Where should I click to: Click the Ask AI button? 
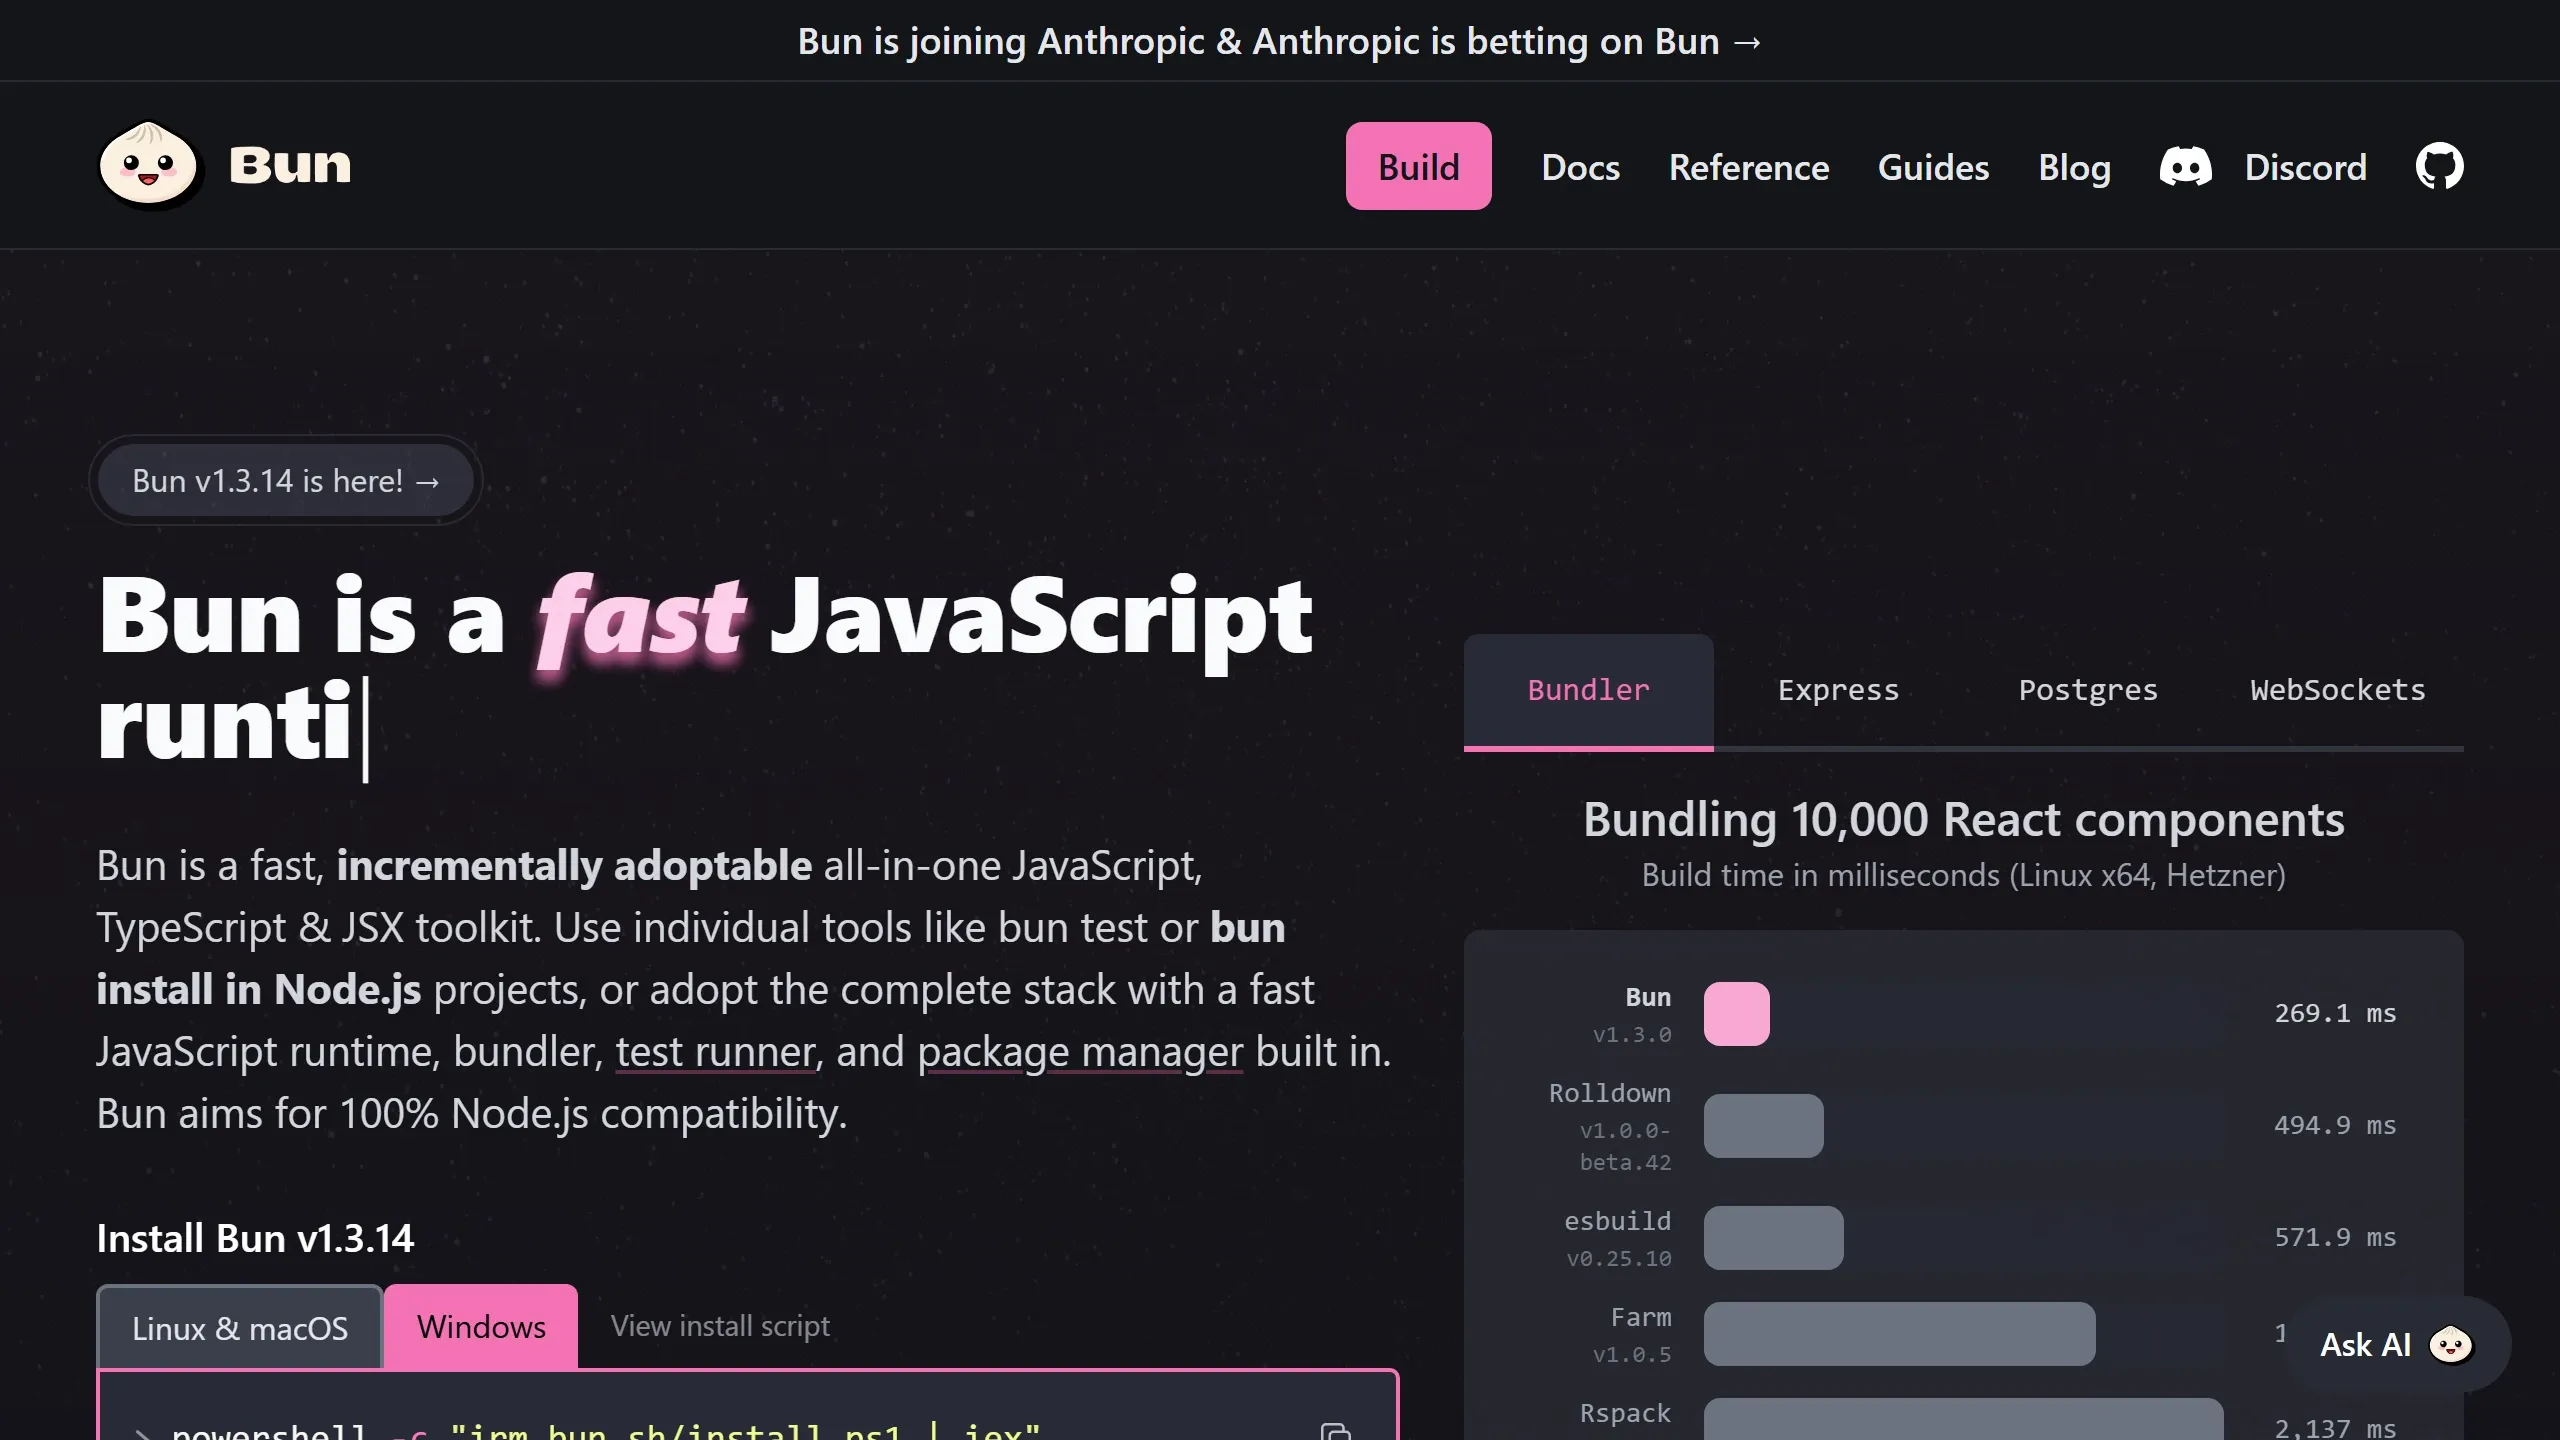(x=2396, y=1344)
